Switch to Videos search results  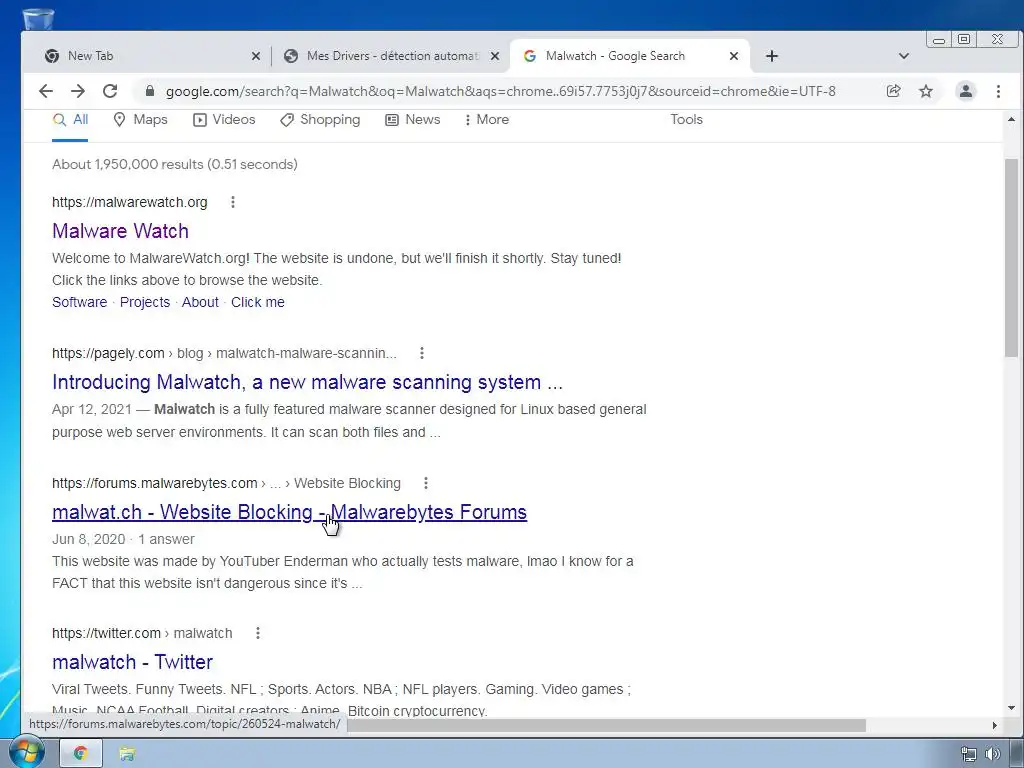pos(224,120)
